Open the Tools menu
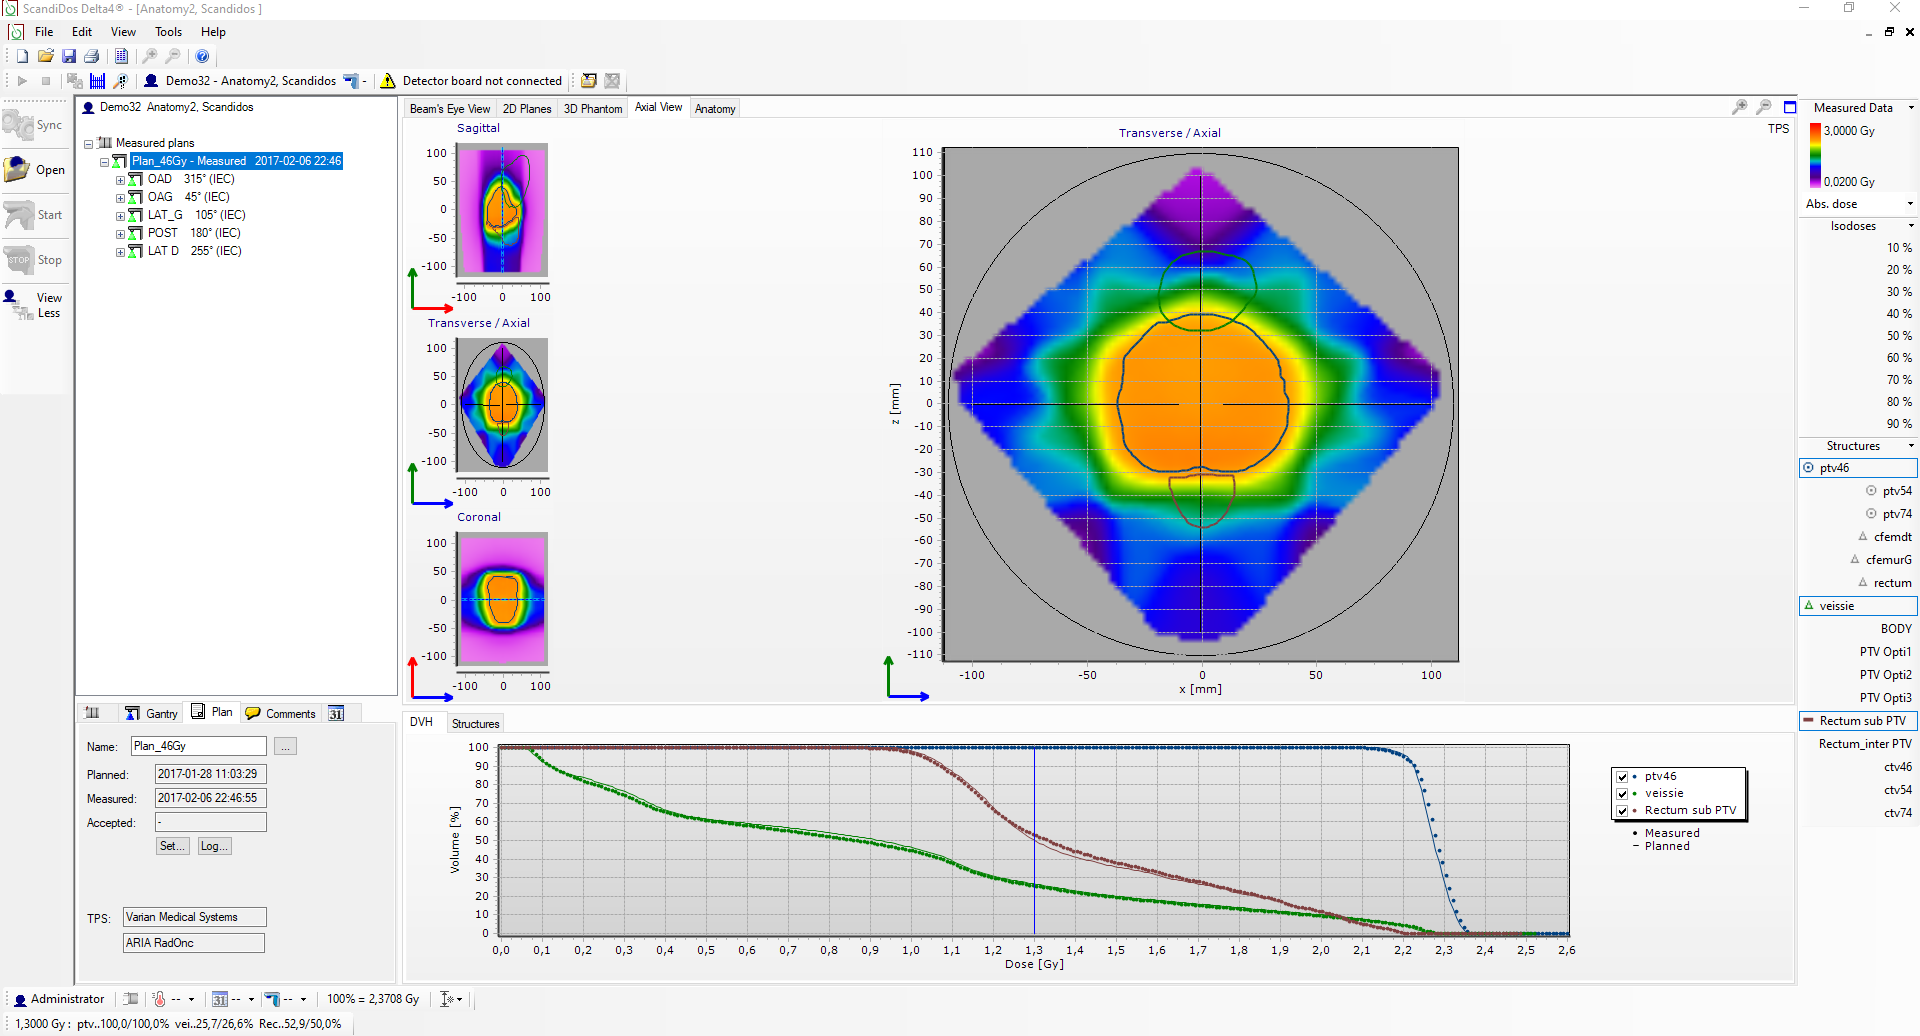The image size is (1920, 1036). (x=168, y=32)
